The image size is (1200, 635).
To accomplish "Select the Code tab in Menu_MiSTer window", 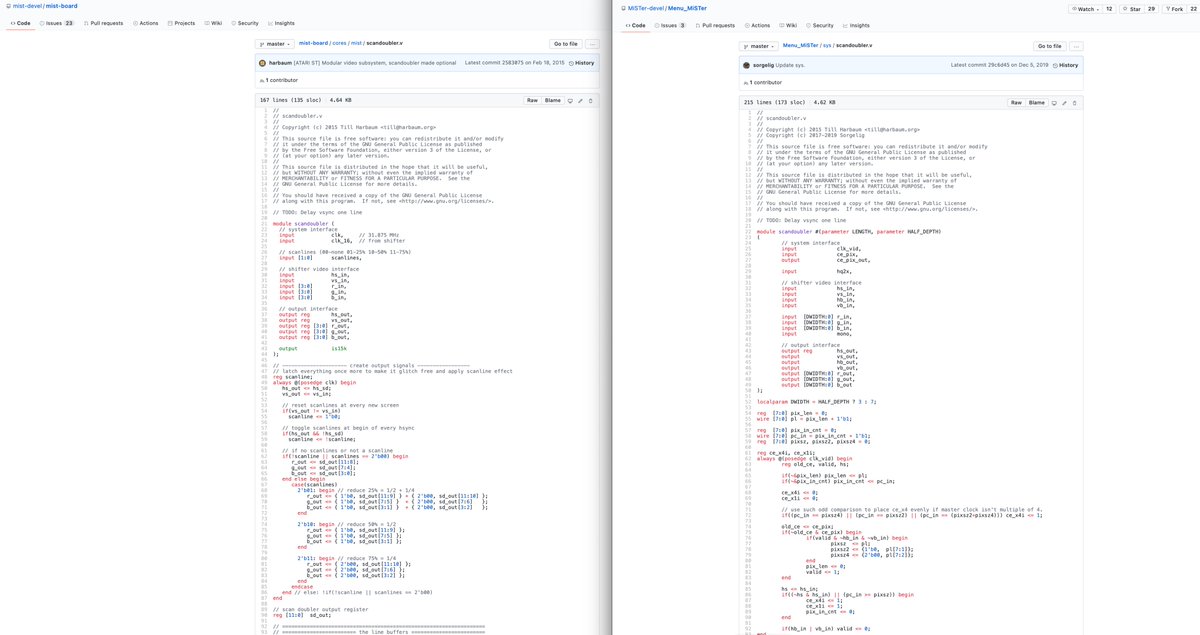I will point(634,25).
